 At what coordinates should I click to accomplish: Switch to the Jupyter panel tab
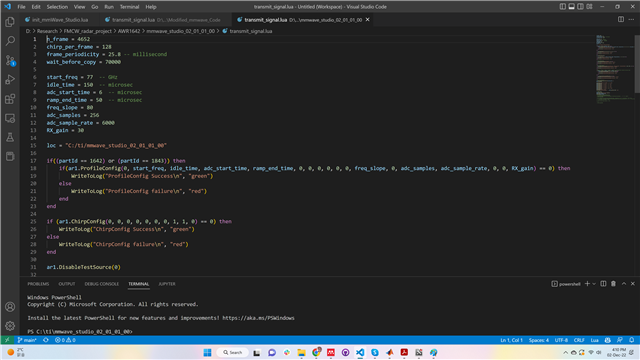167,284
